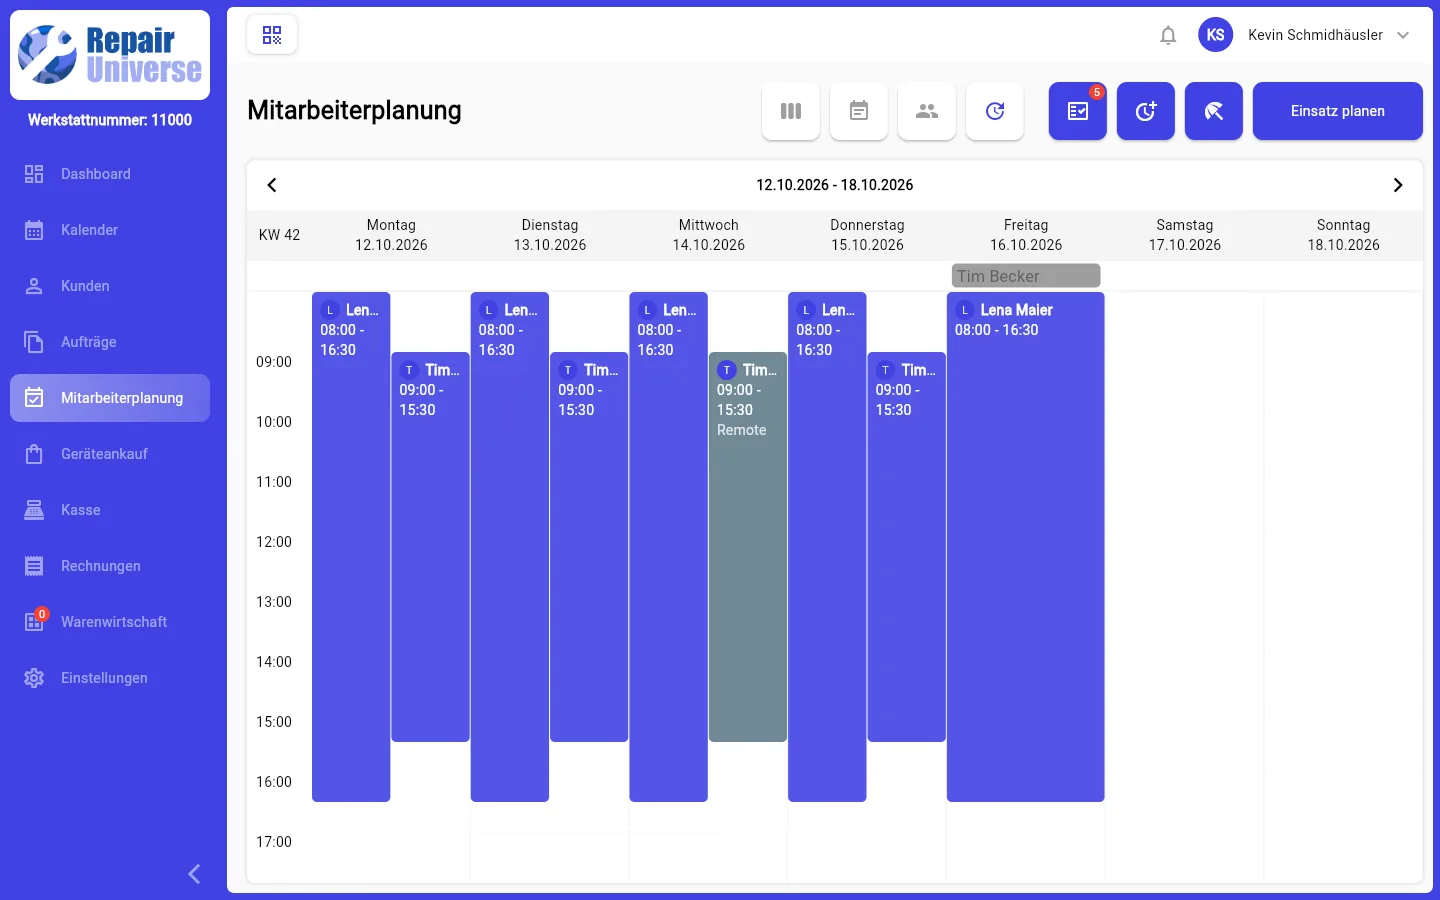Select Mitarbeiterplanung in the sidebar
This screenshot has height=900, width=1440.
pos(110,398)
